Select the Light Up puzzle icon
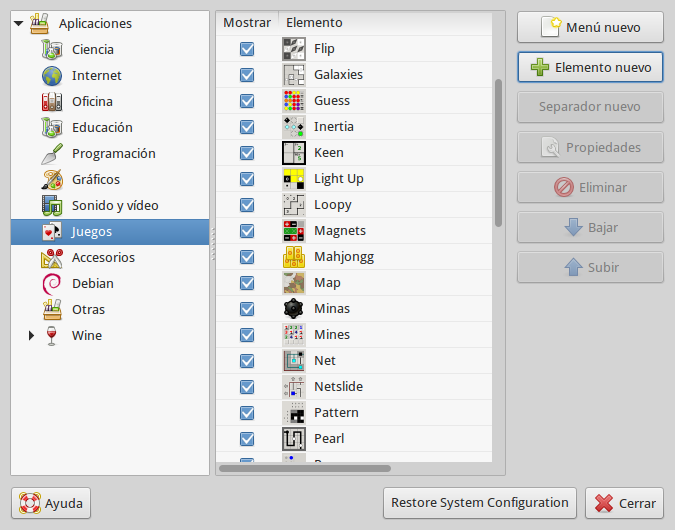 pos(294,179)
